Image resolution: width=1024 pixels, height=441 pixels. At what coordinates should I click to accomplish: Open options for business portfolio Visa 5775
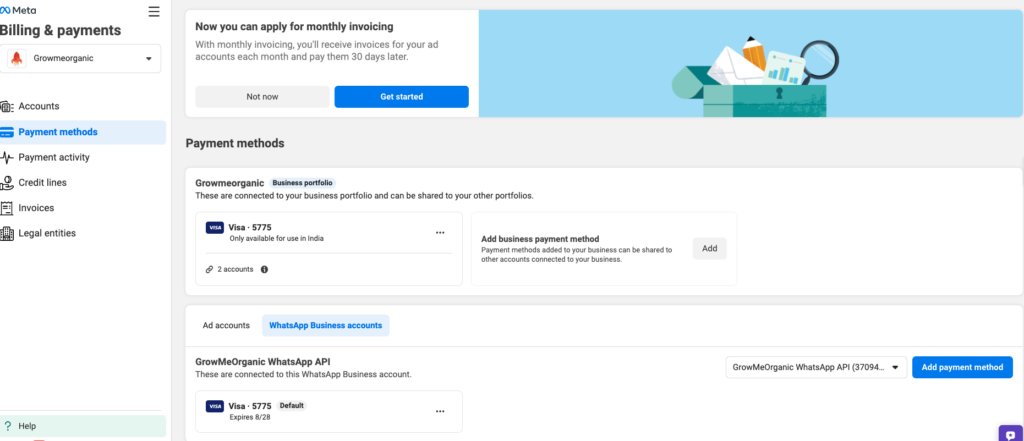pyautogui.click(x=440, y=233)
